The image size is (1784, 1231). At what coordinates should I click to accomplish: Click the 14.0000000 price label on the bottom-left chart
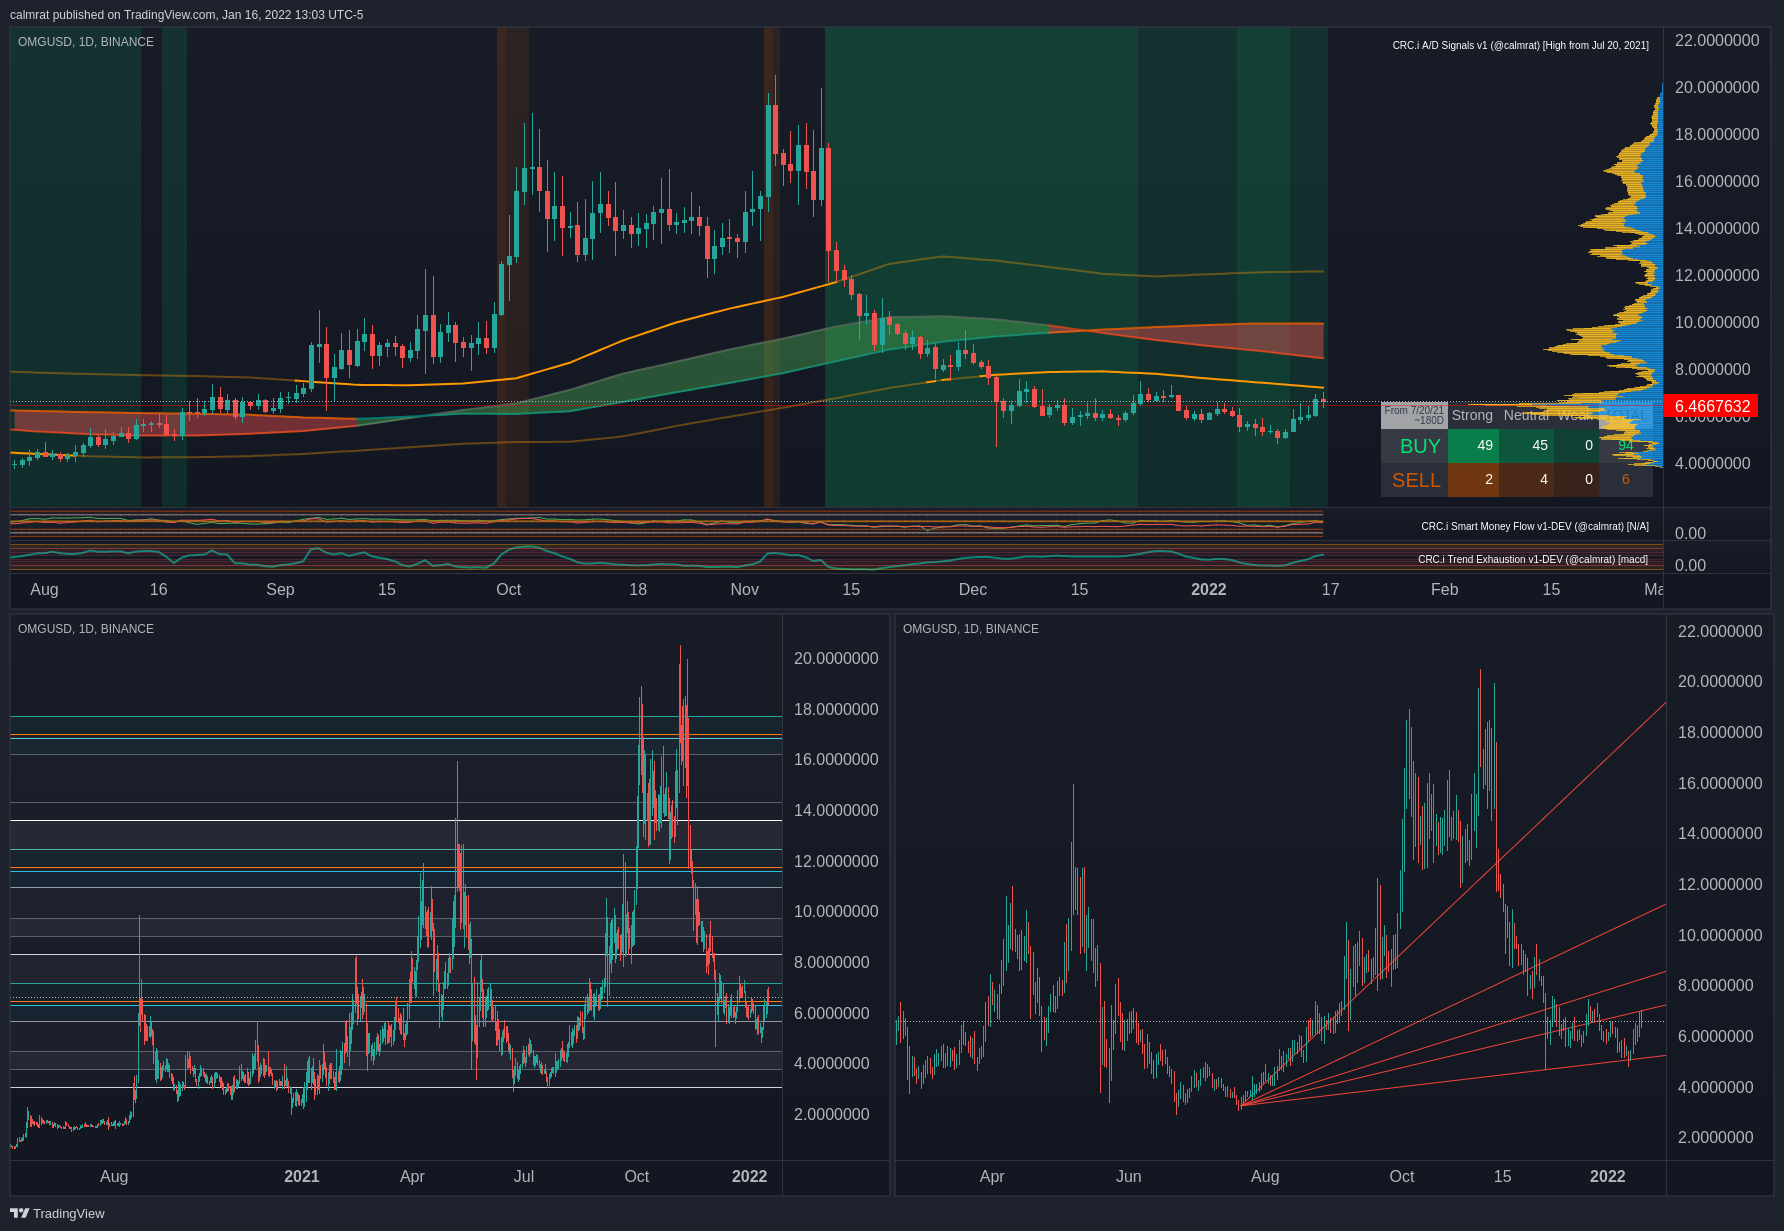(836, 811)
